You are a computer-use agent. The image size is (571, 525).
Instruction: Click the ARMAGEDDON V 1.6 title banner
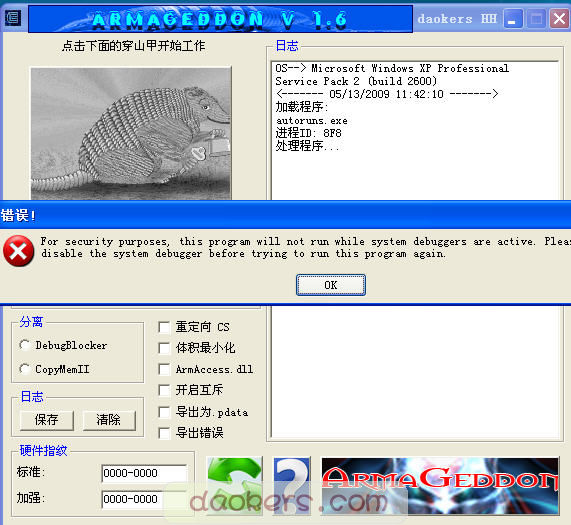(x=220, y=19)
